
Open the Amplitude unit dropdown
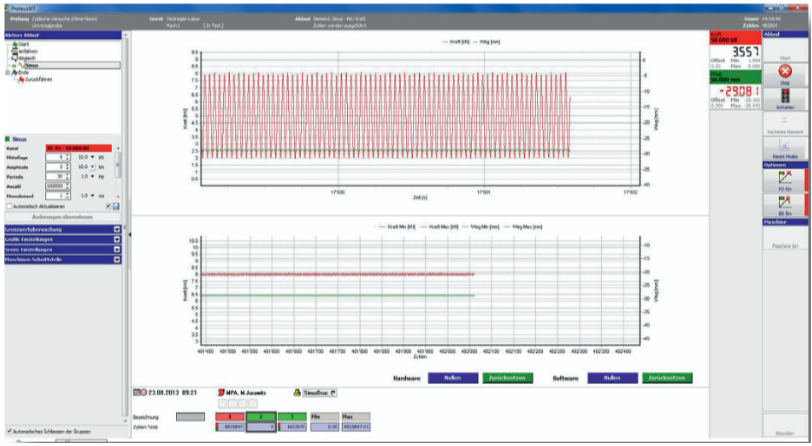(x=92, y=166)
